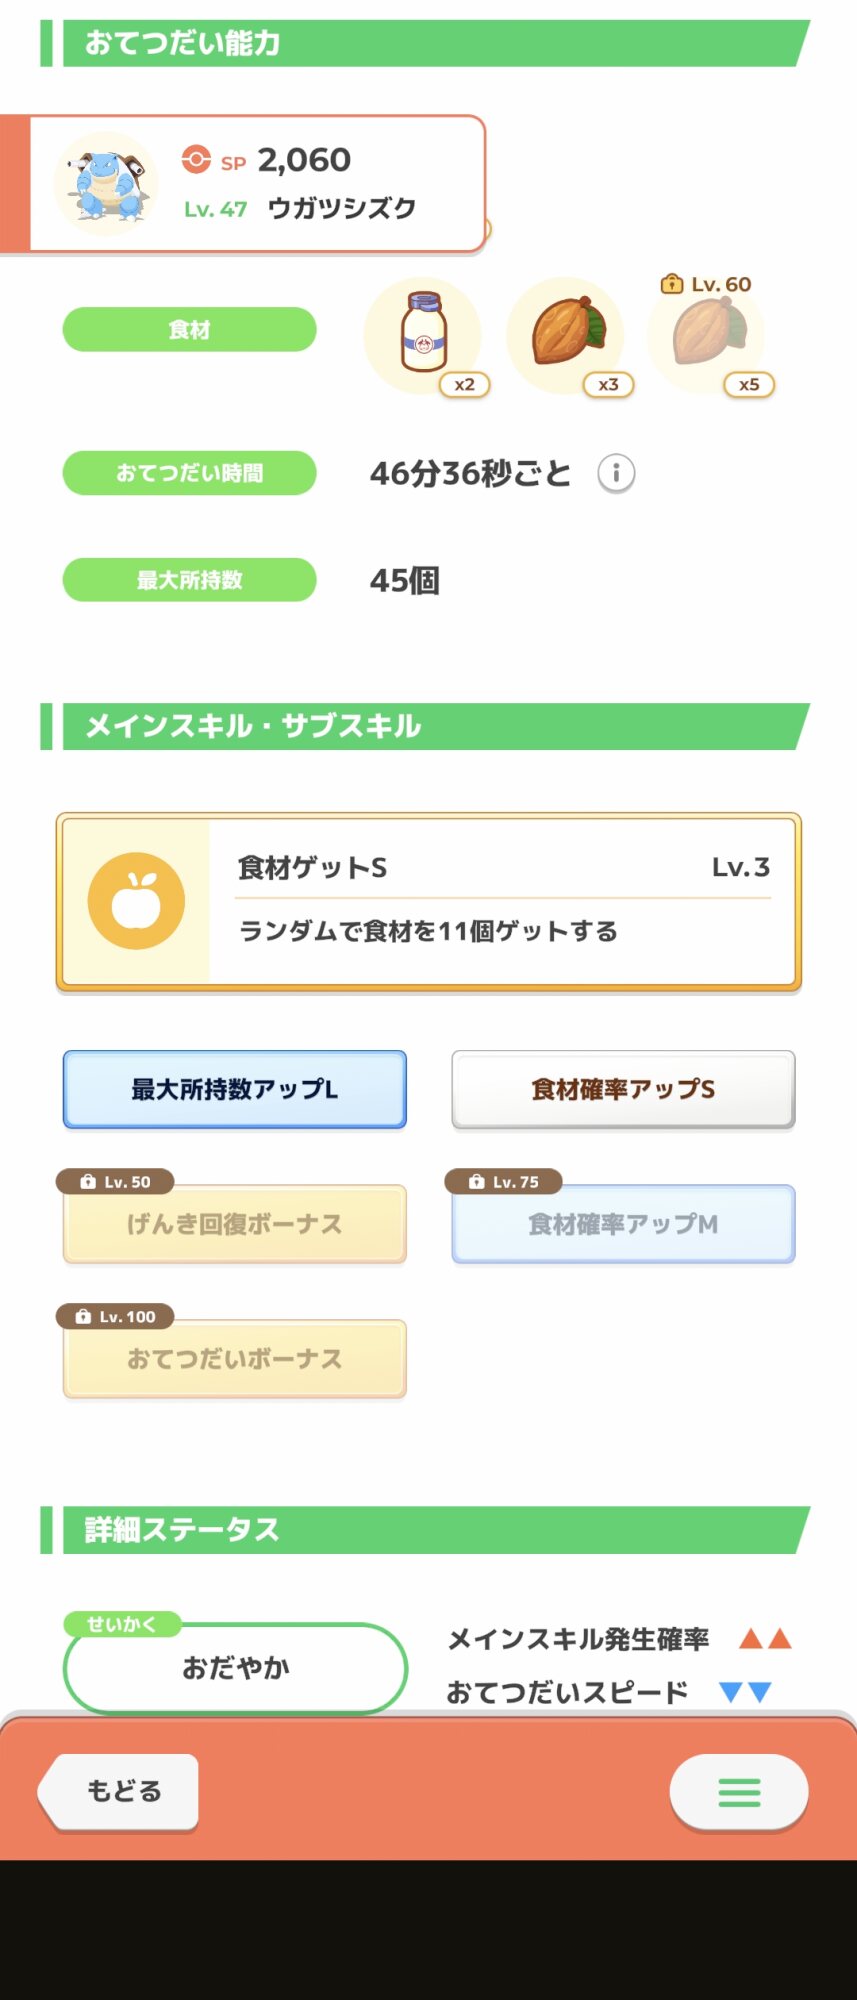This screenshot has width=857, height=2000.
Task: Select the 食材確率アップS sub skill
Action: (x=623, y=1089)
